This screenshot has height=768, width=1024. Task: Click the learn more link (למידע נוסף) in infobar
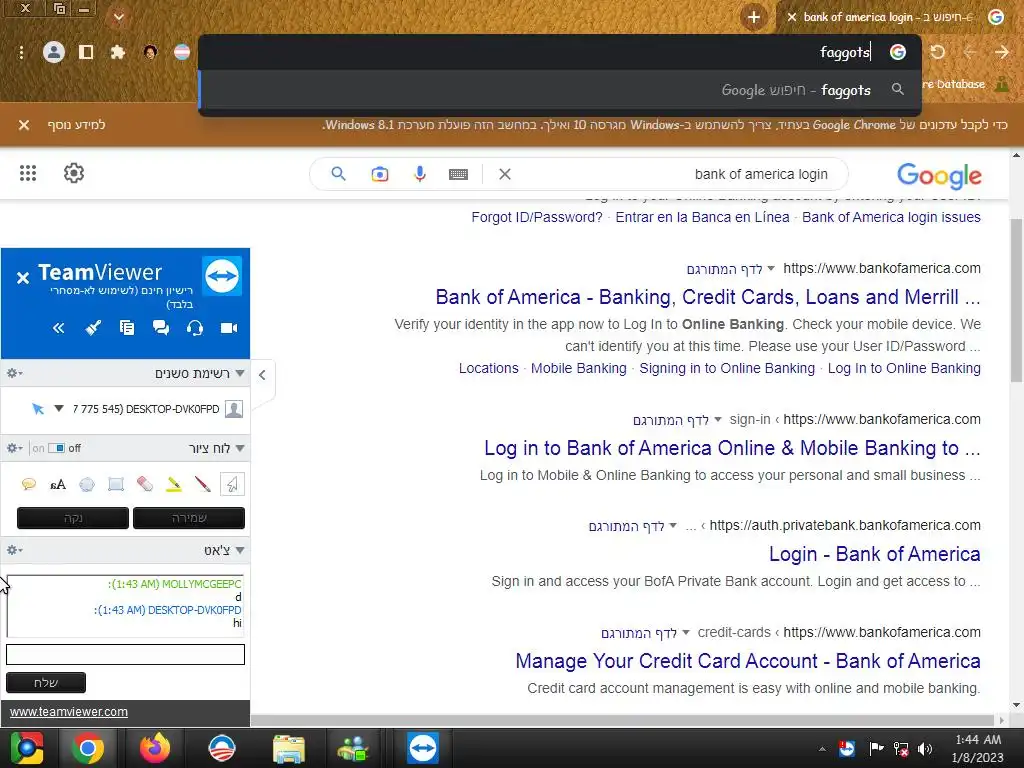click(x=76, y=125)
